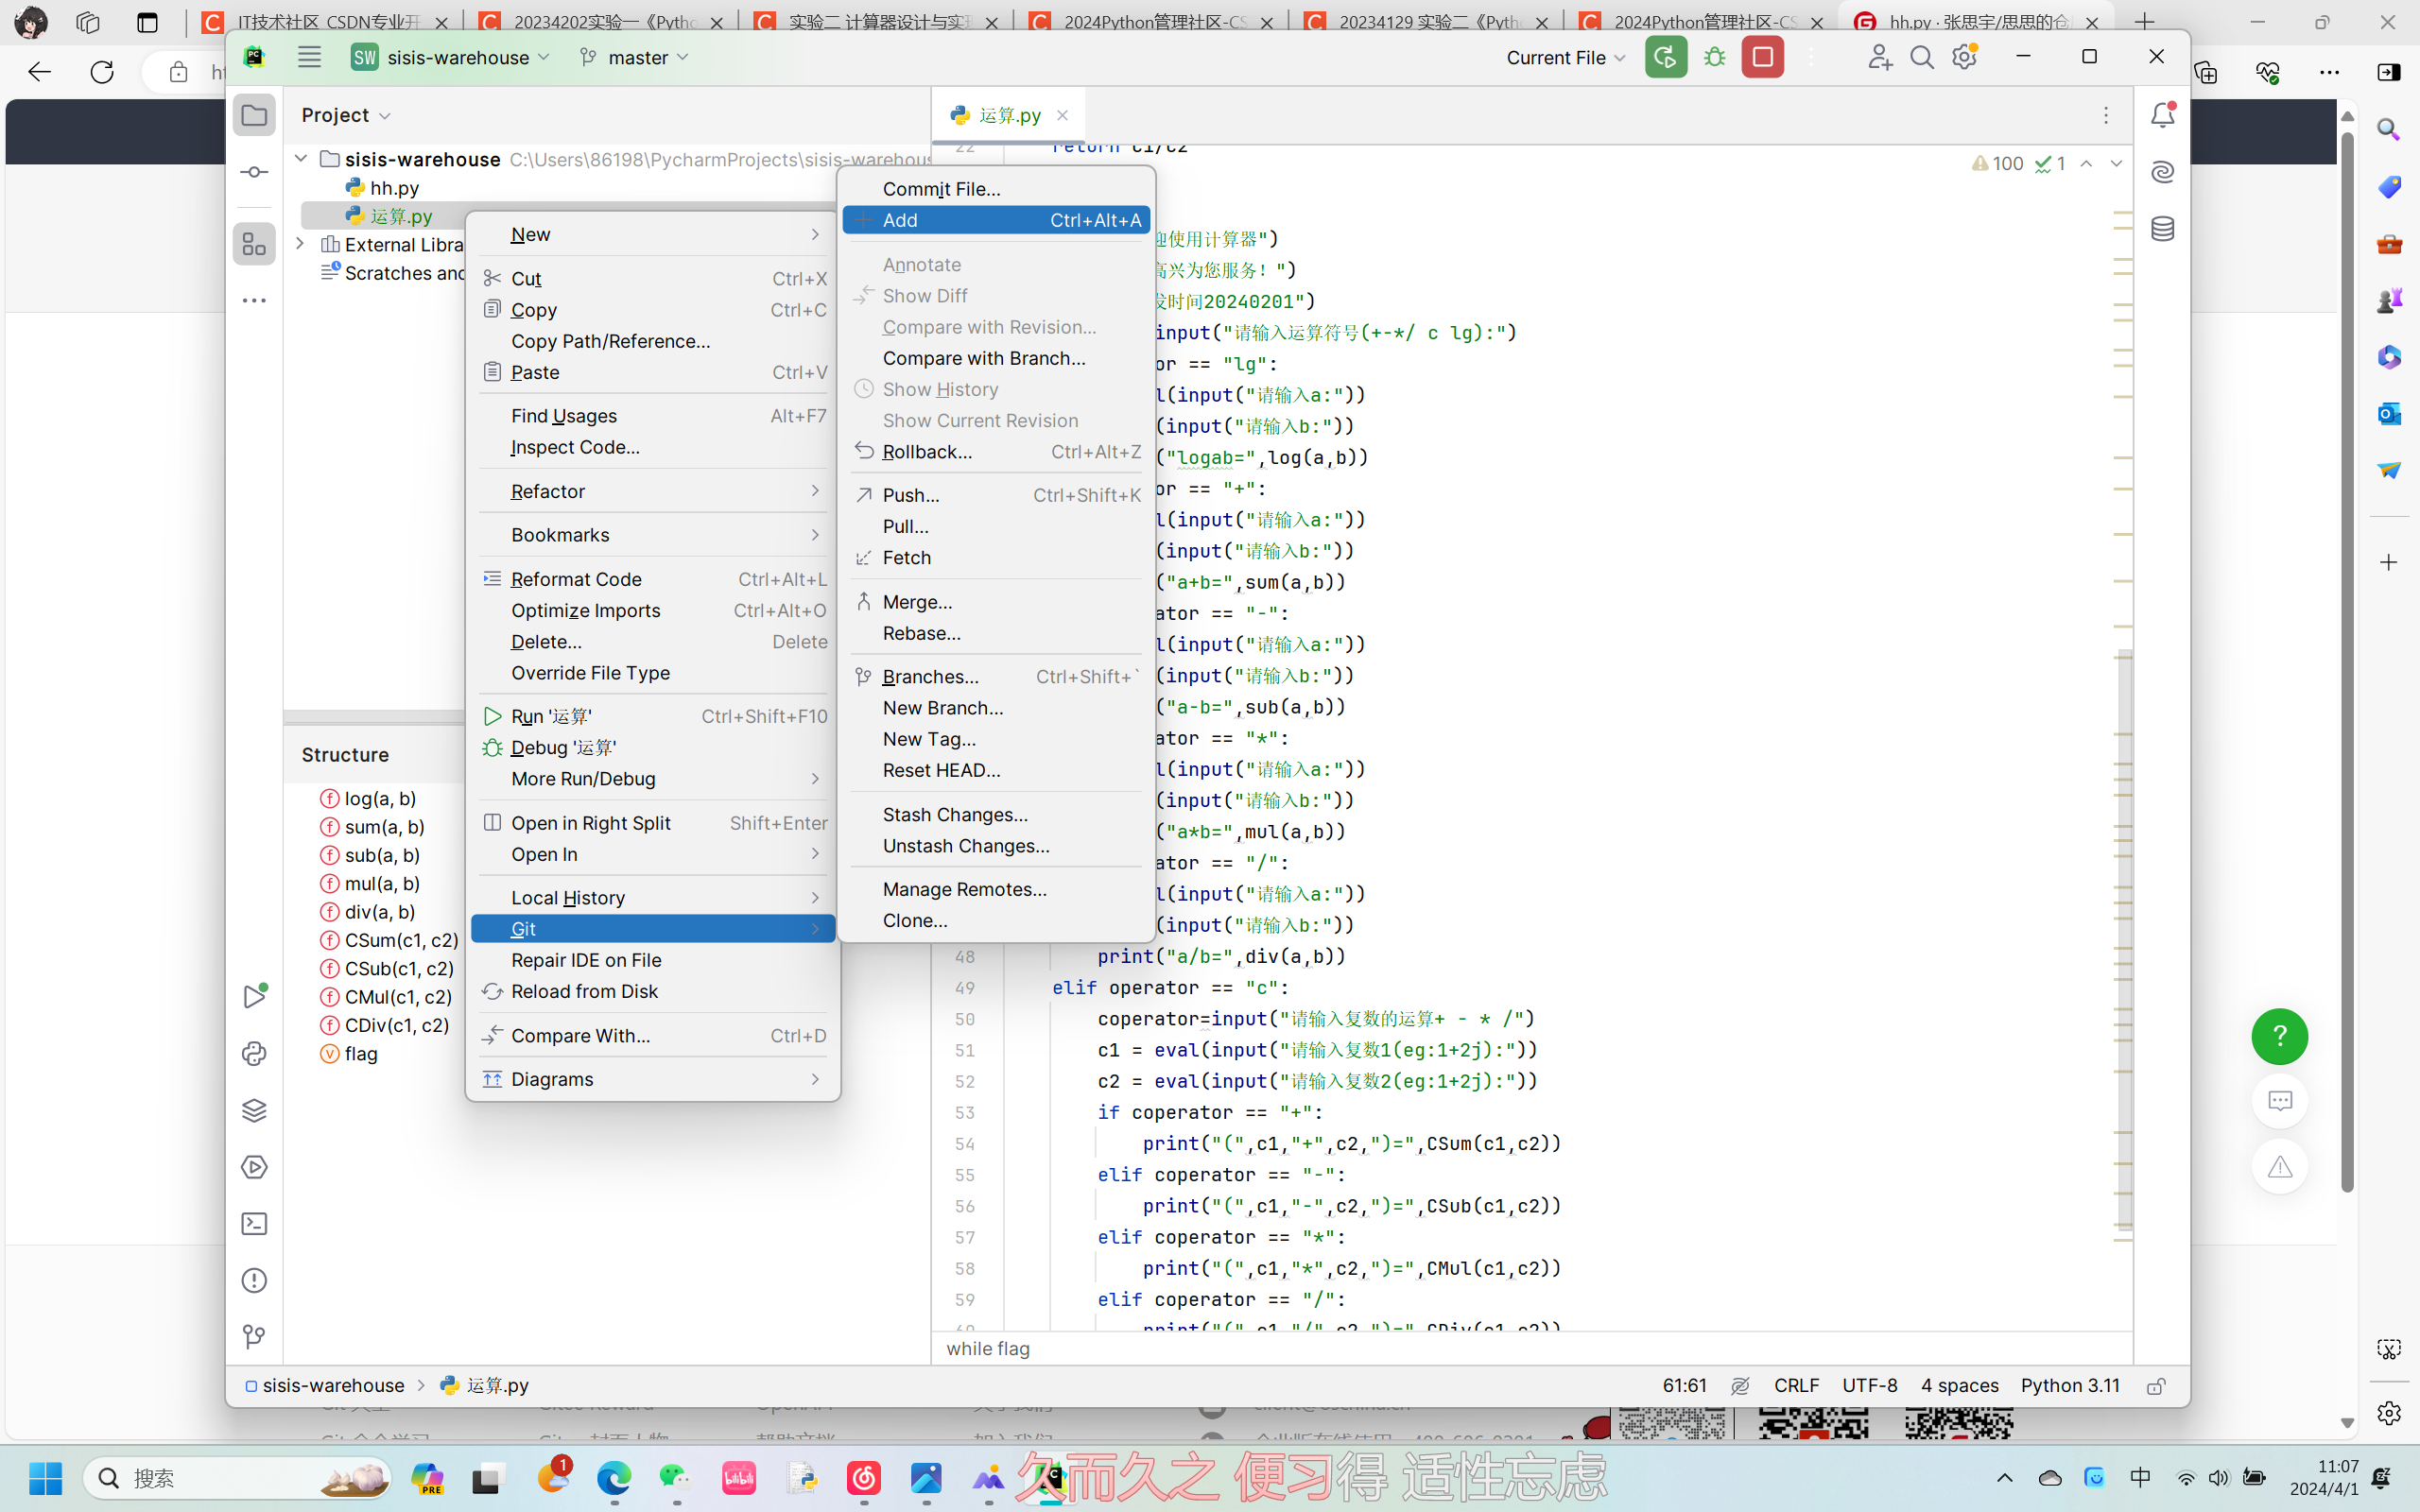Toggle the Project tool window folder button

click(x=254, y=116)
